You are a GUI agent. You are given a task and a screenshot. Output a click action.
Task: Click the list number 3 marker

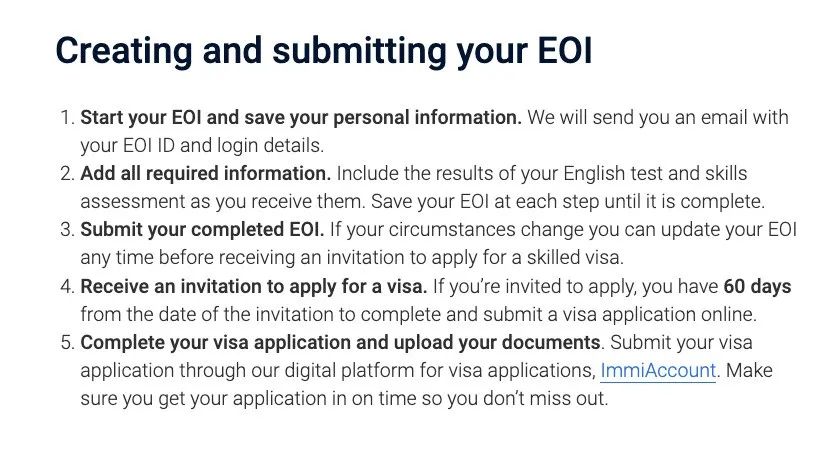[x=67, y=230]
